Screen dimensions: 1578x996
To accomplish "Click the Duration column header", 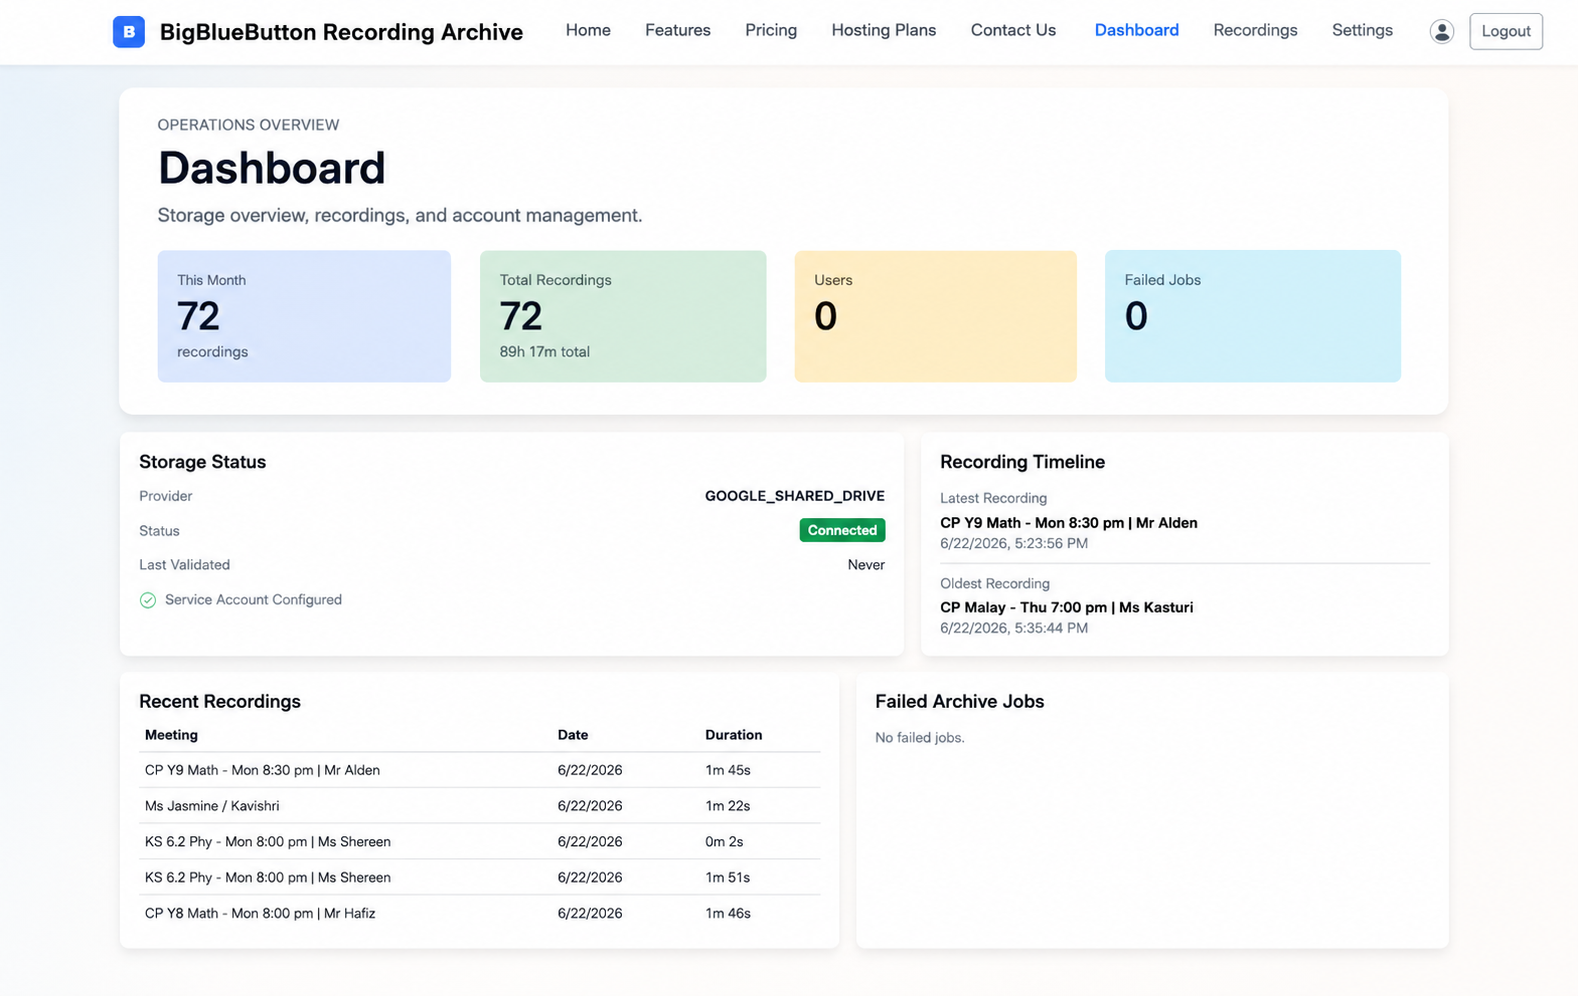I will pos(733,735).
